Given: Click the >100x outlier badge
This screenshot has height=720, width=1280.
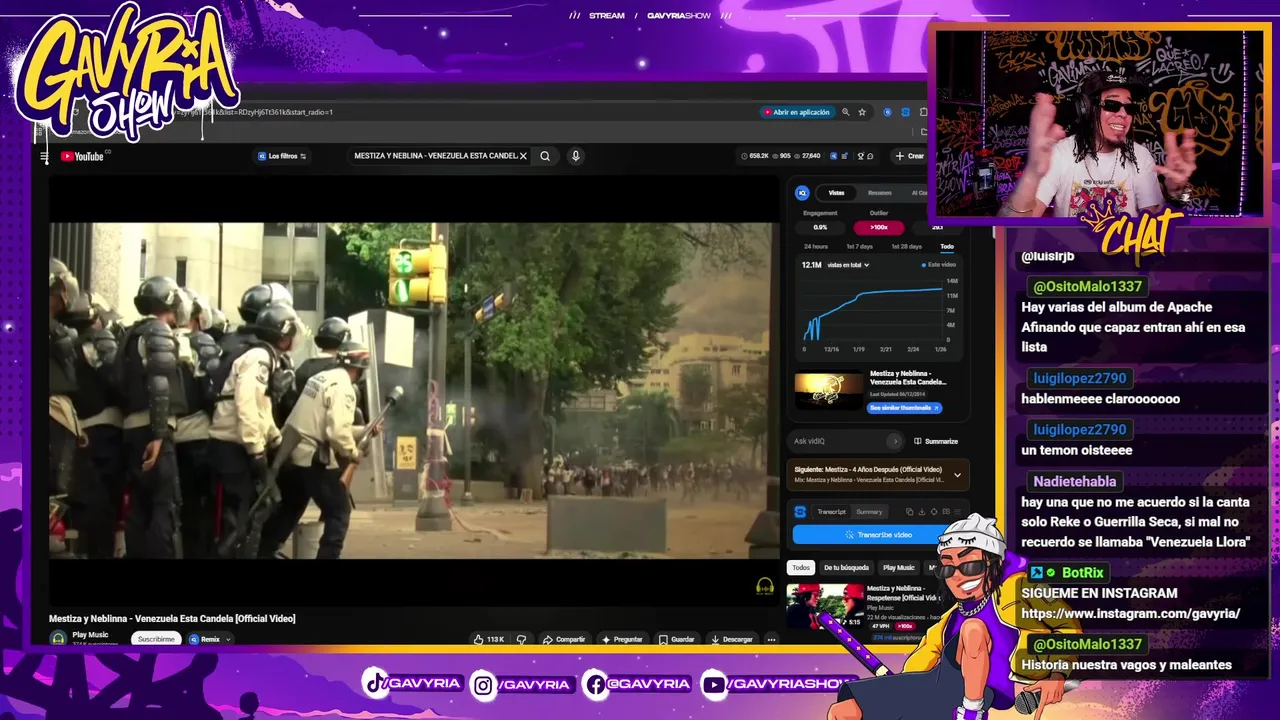Looking at the screenshot, I should 879,227.
